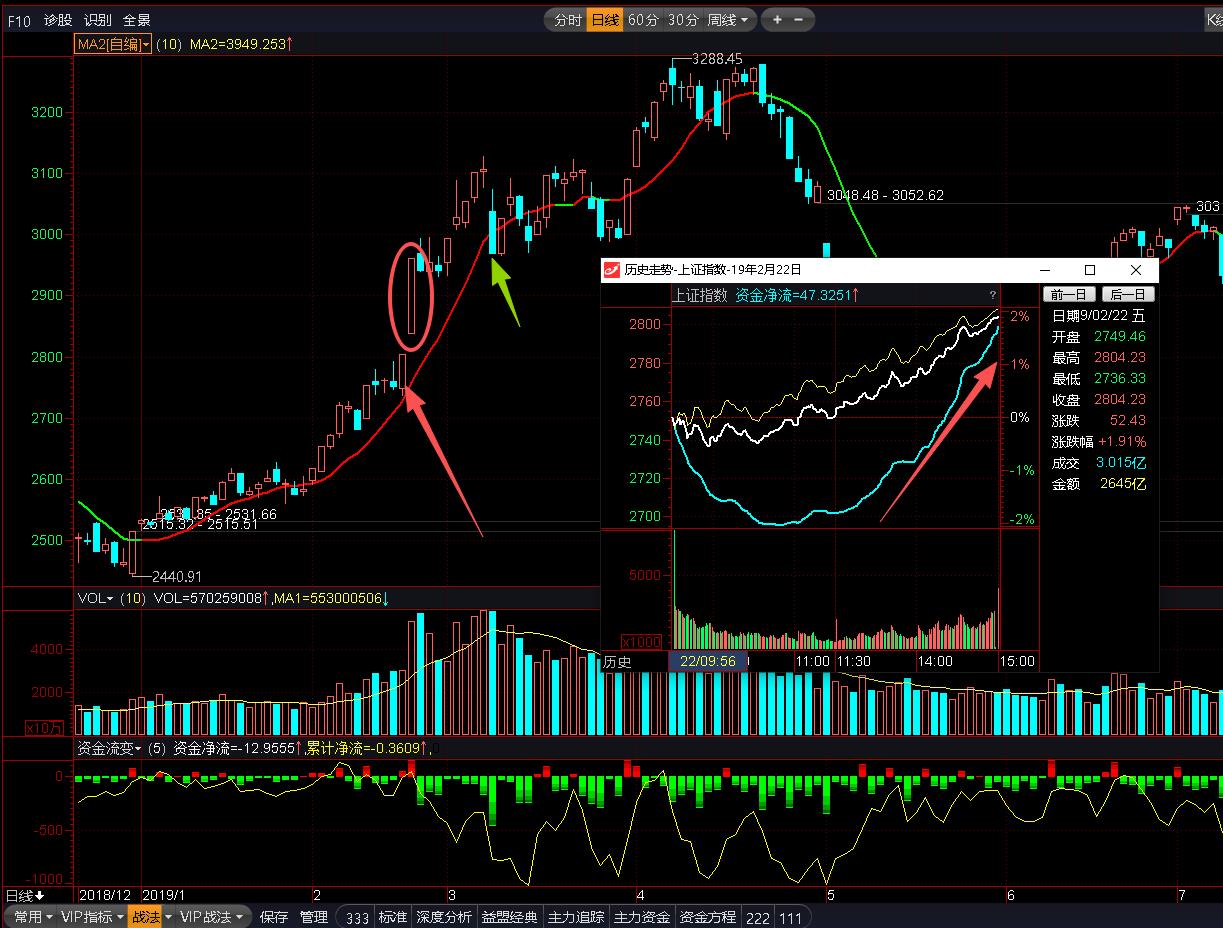
Task: Open the VIP指标 dropdown menu
Action: coord(92,917)
